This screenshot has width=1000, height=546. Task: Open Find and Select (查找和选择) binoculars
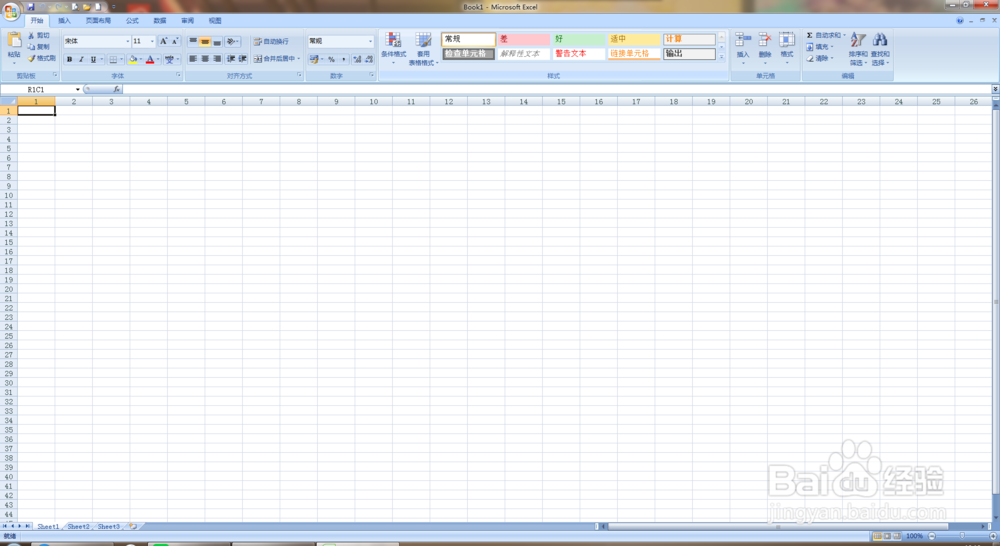pyautogui.click(x=880, y=48)
